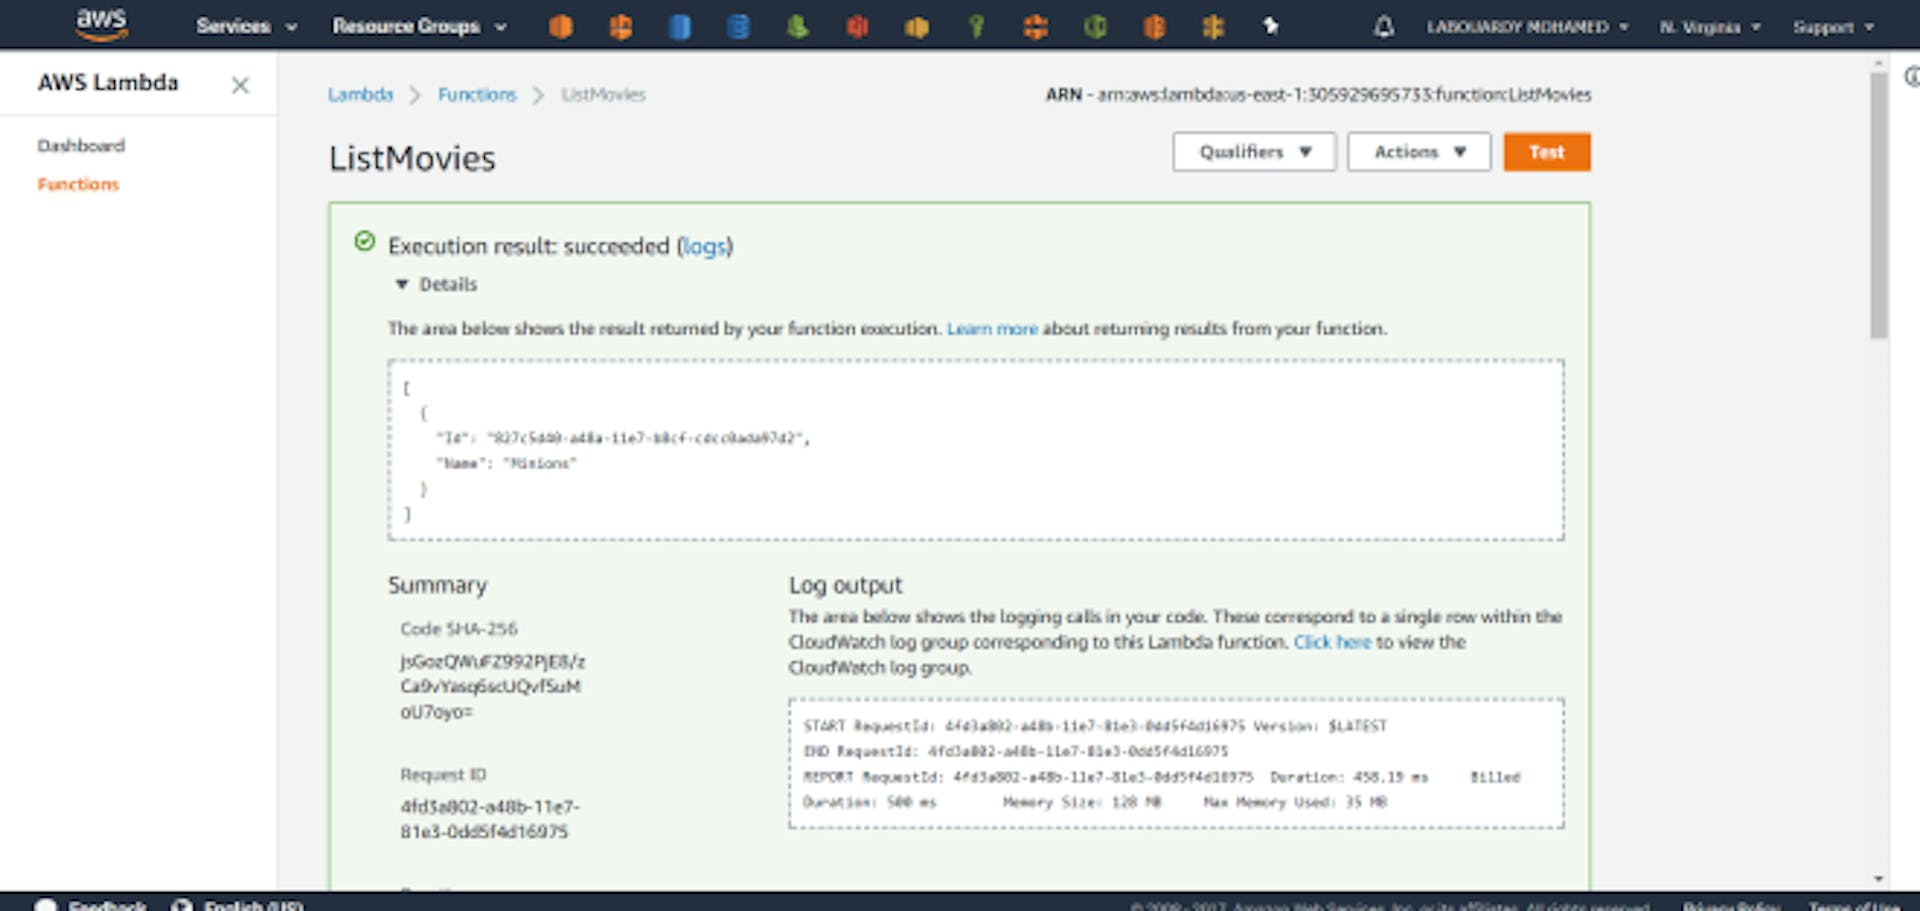The height and width of the screenshot is (911, 1920).
Task: Open the AWS console home logo
Action: click(102, 24)
